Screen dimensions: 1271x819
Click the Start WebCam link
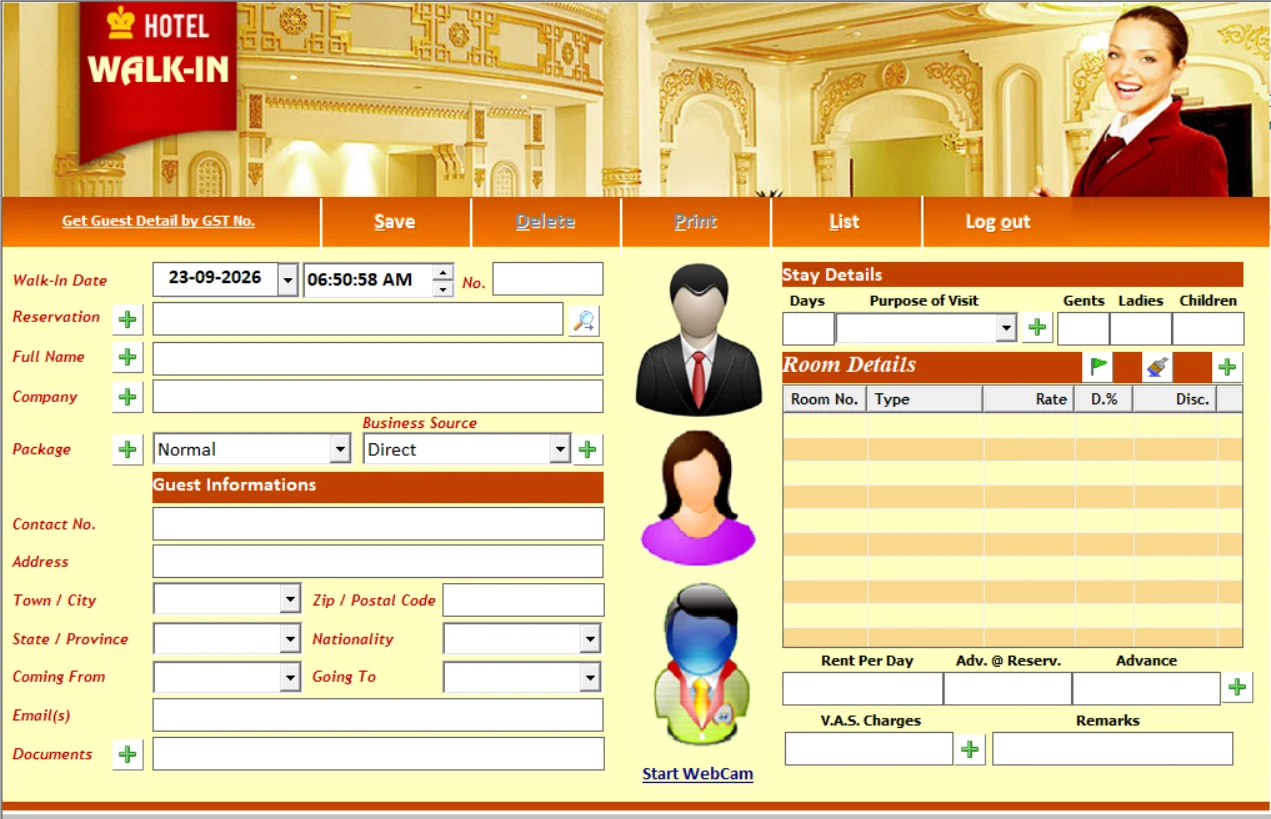pyautogui.click(x=698, y=774)
